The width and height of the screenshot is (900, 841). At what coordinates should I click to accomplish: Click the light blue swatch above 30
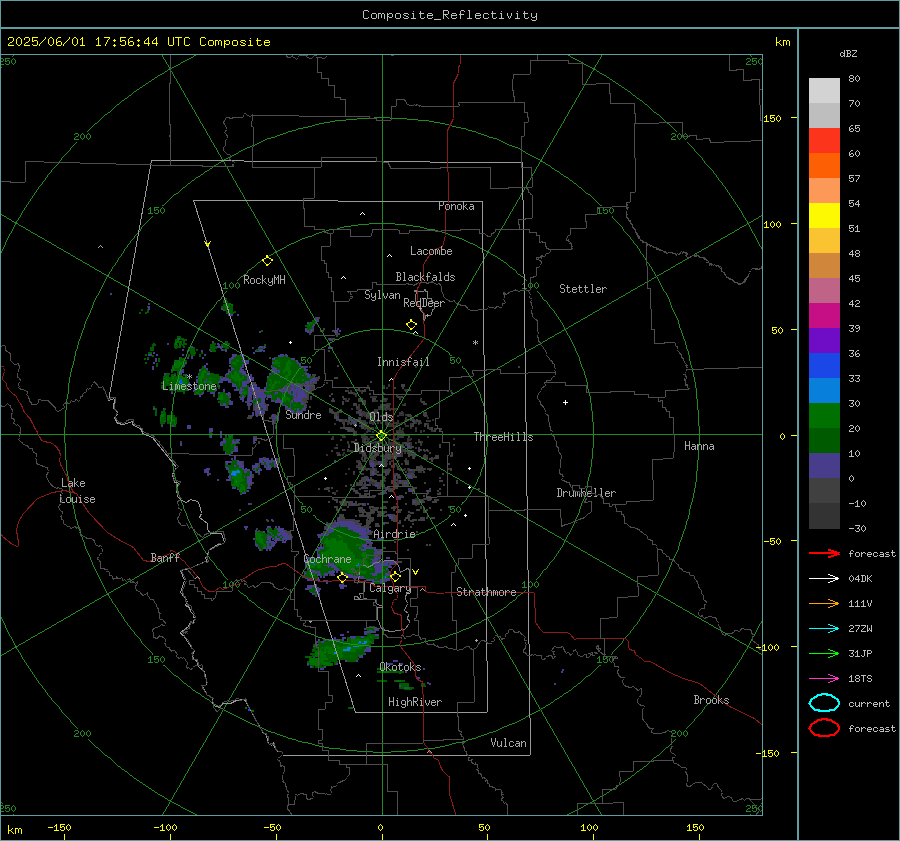(824, 390)
